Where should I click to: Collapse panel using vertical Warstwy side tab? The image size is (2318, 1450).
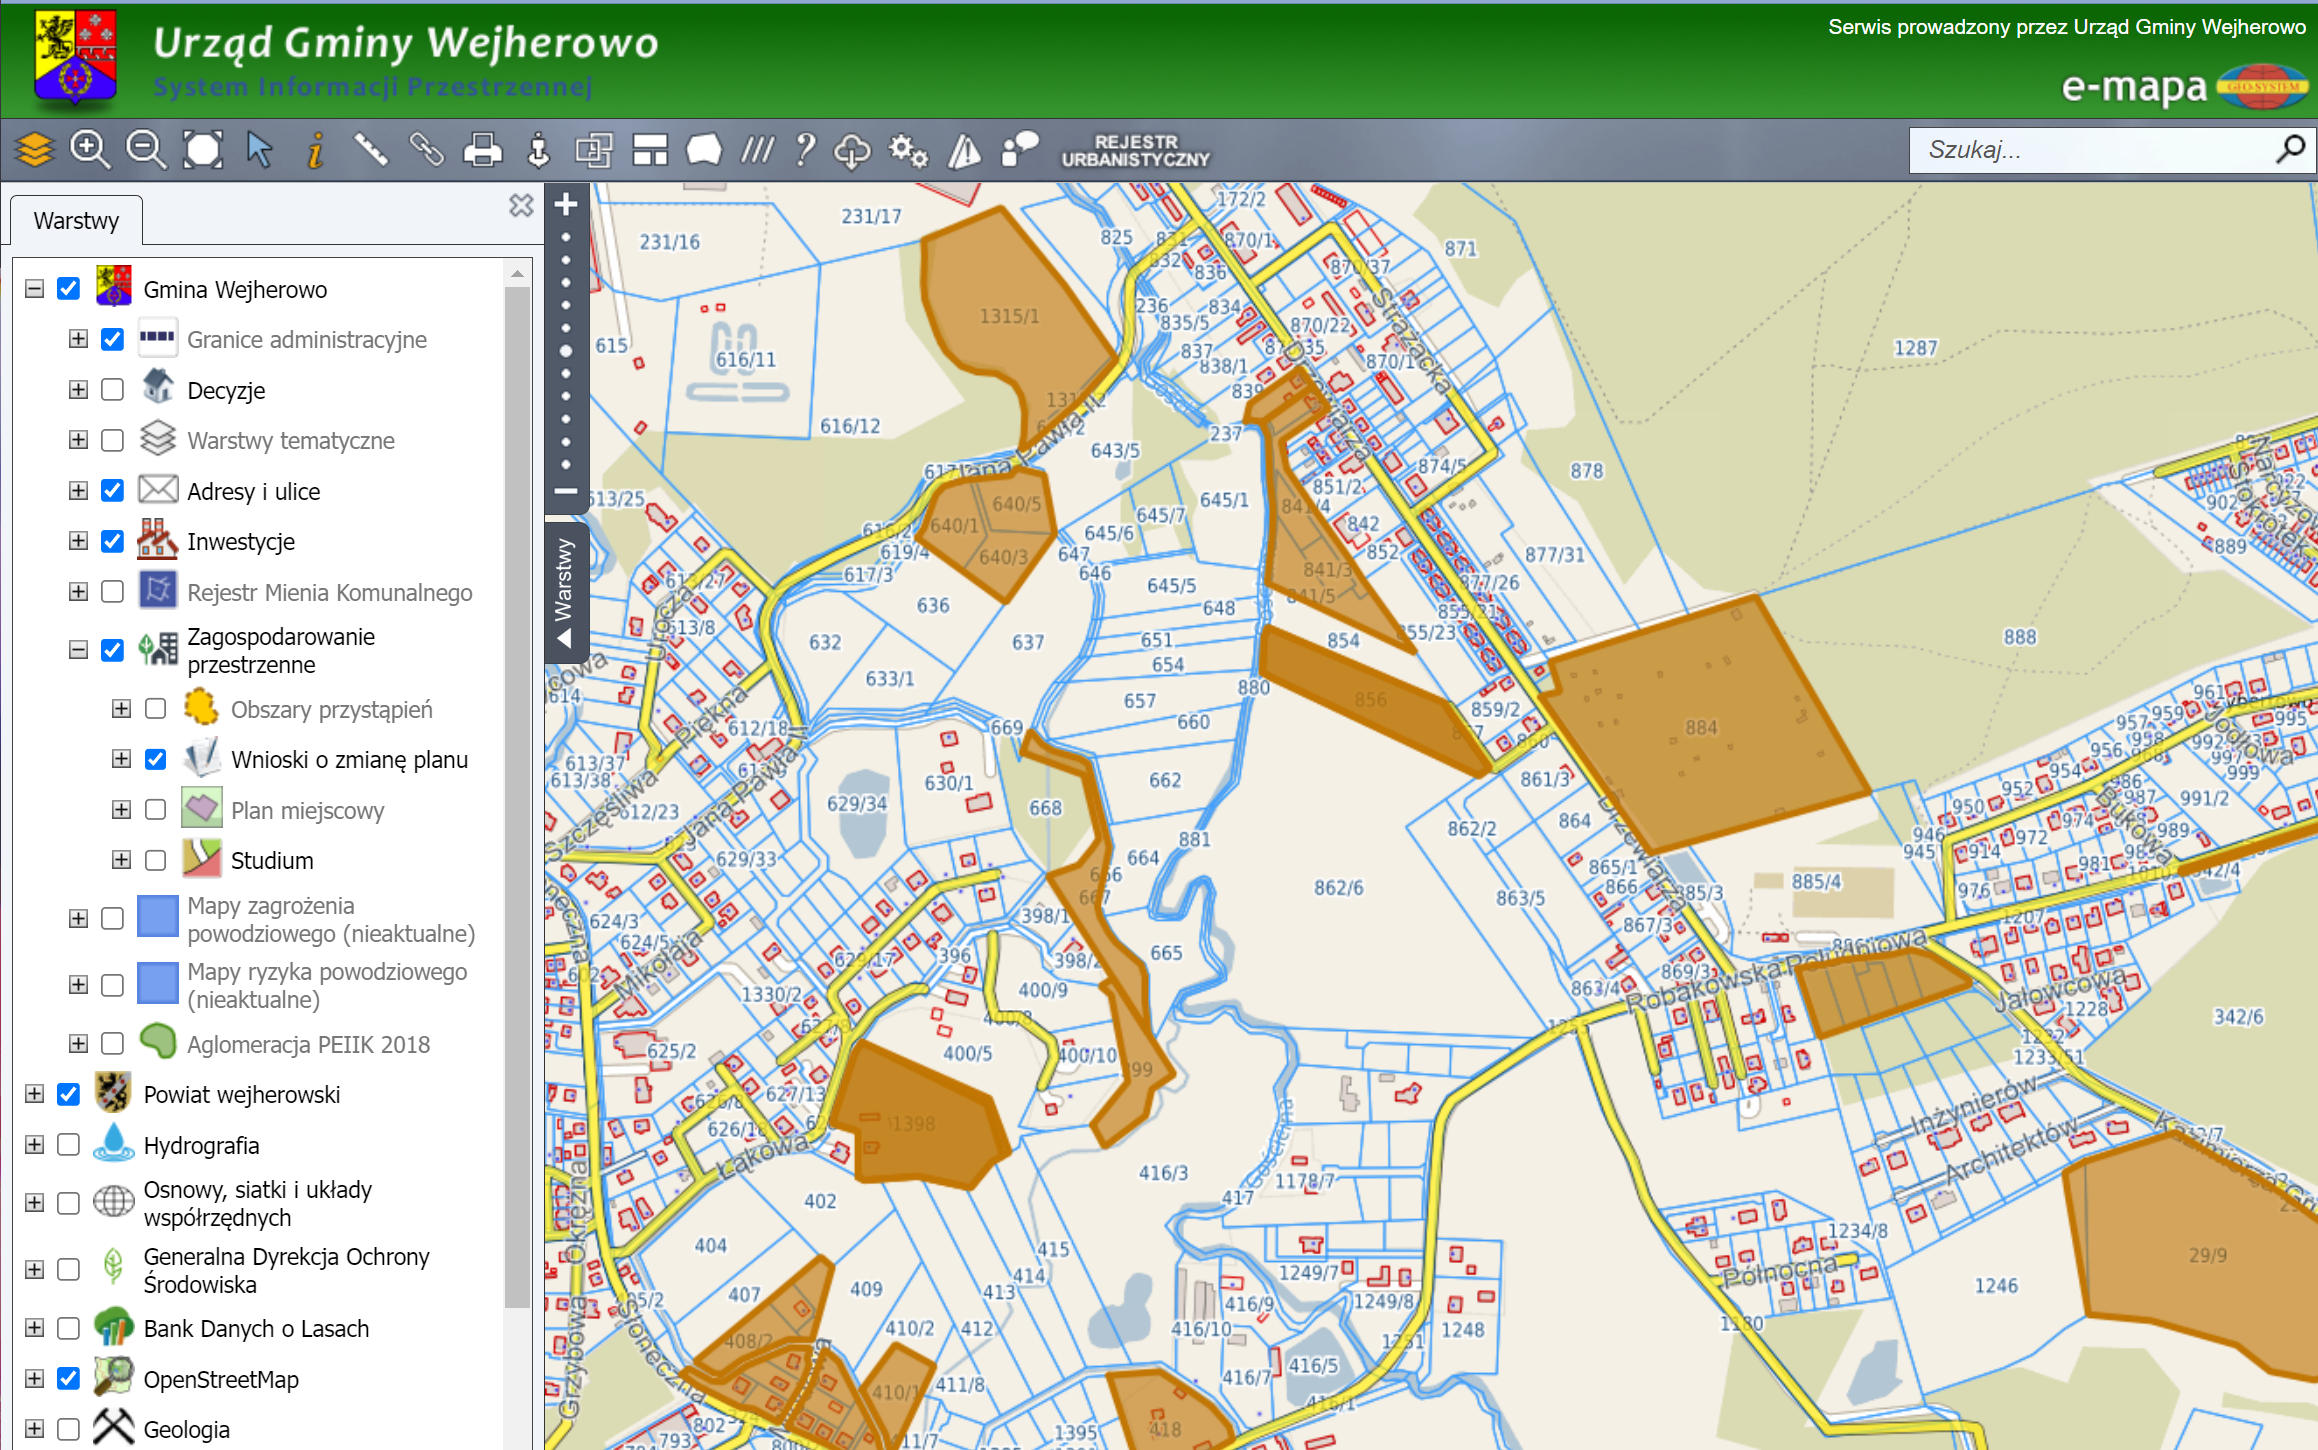(565, 592)
